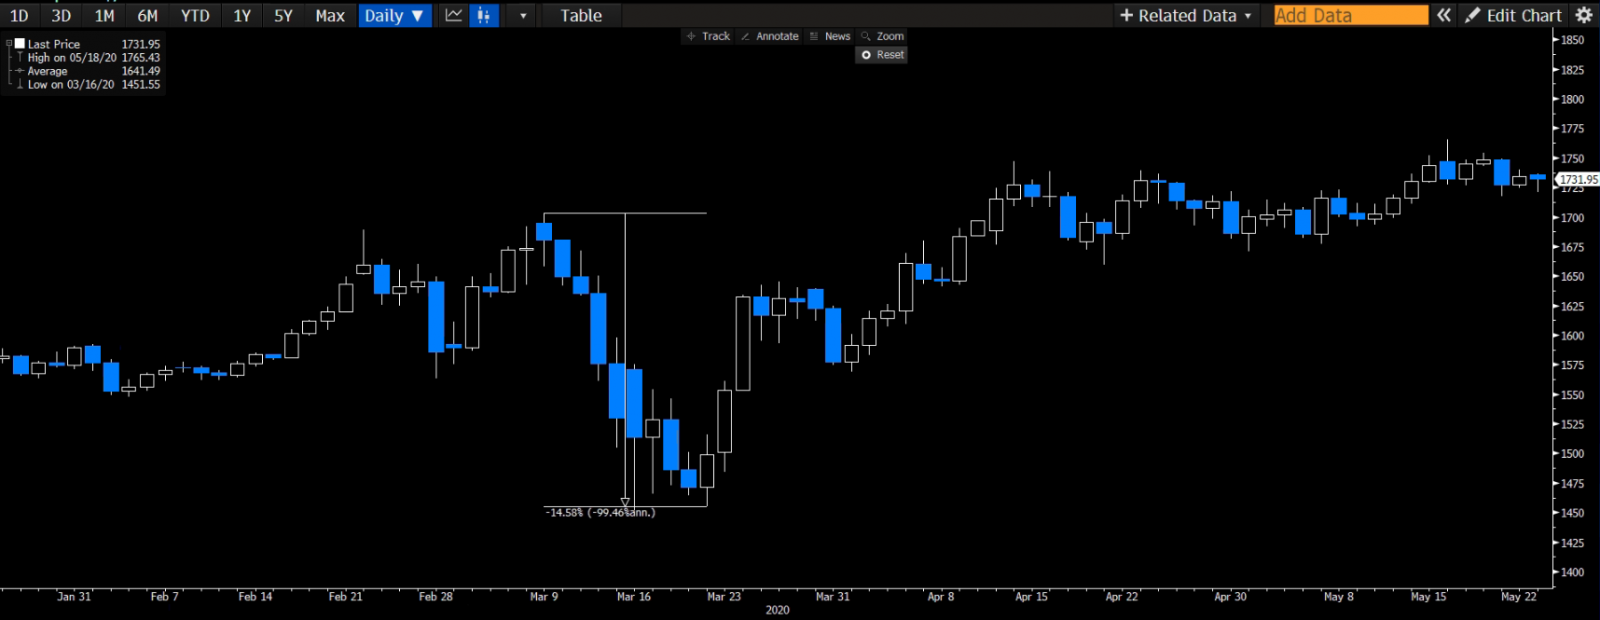Click the 1500 price axis label
Image resolution: width=1600 pixels, height=620 pixels.
(x=1573, y=454)
